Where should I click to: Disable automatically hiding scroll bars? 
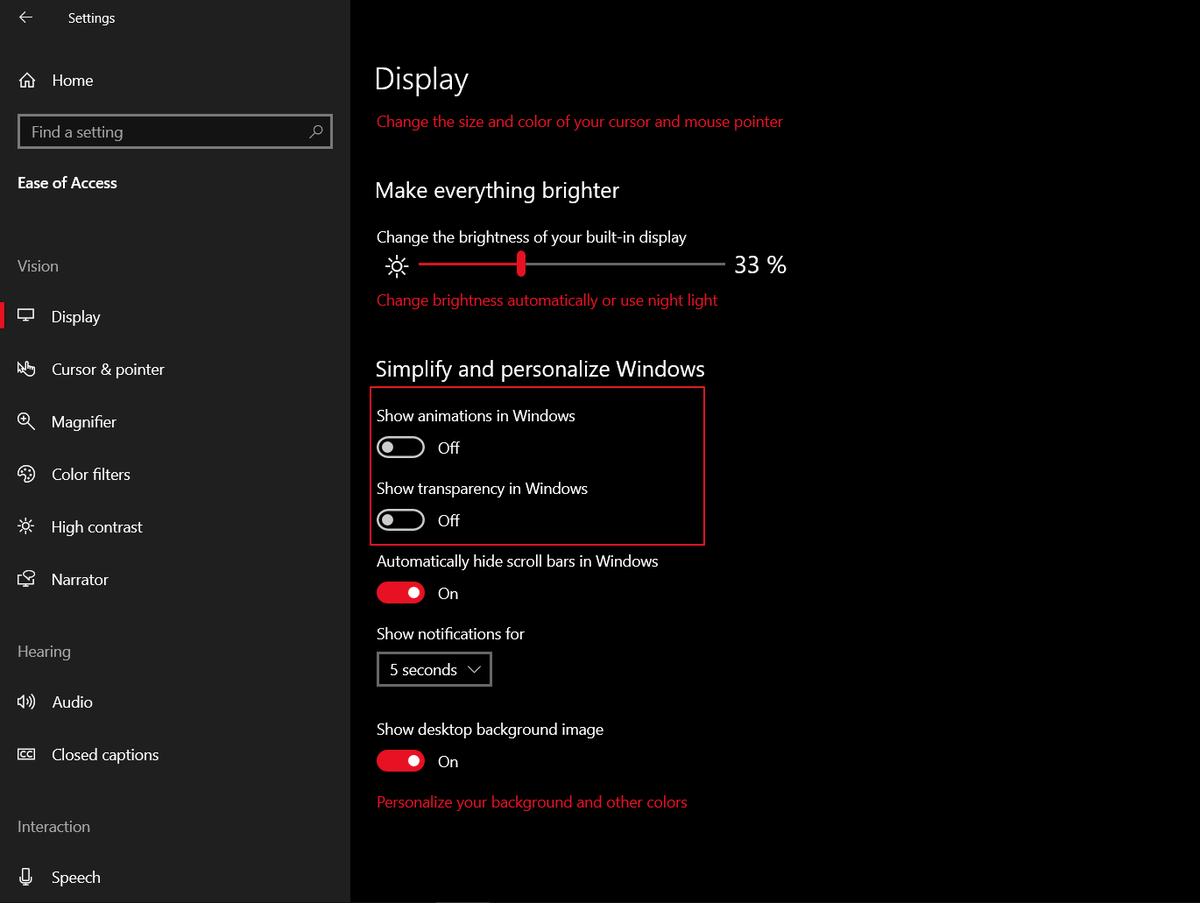coord(401,593)
